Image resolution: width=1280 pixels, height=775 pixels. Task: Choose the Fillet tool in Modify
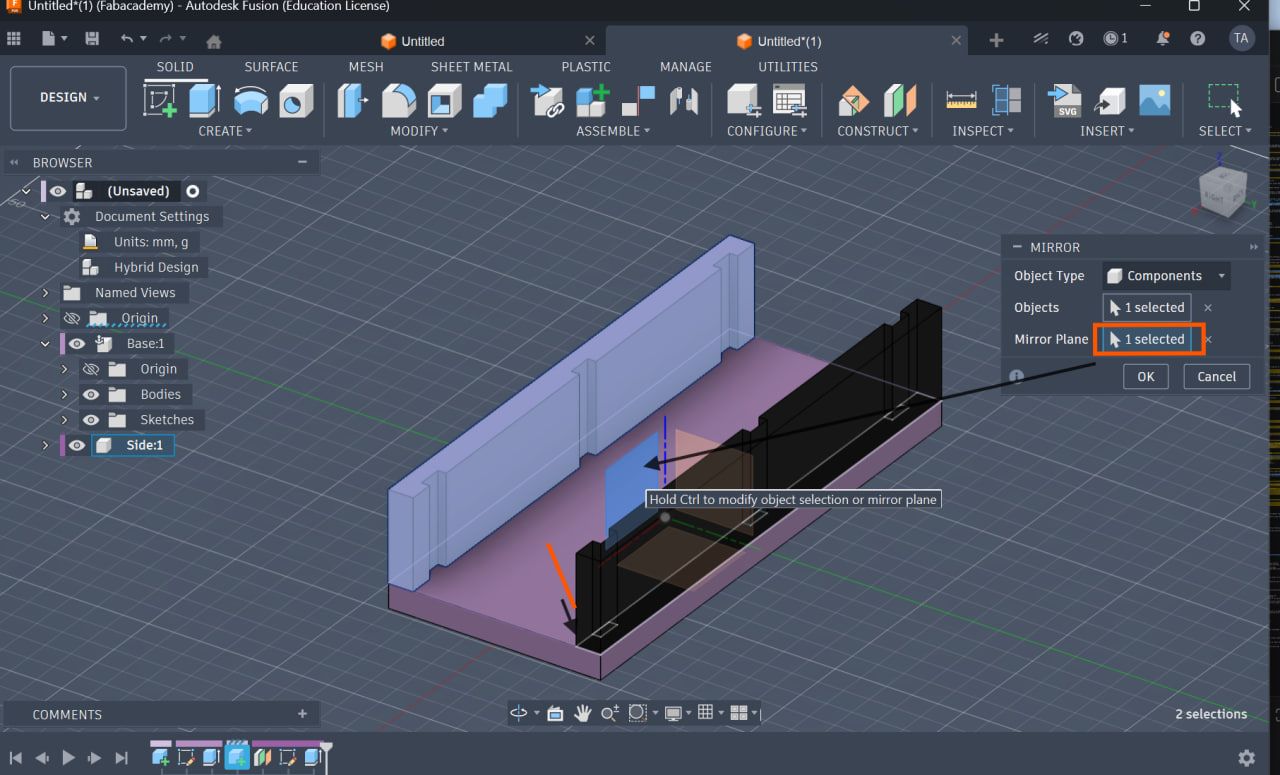[399, 100]
